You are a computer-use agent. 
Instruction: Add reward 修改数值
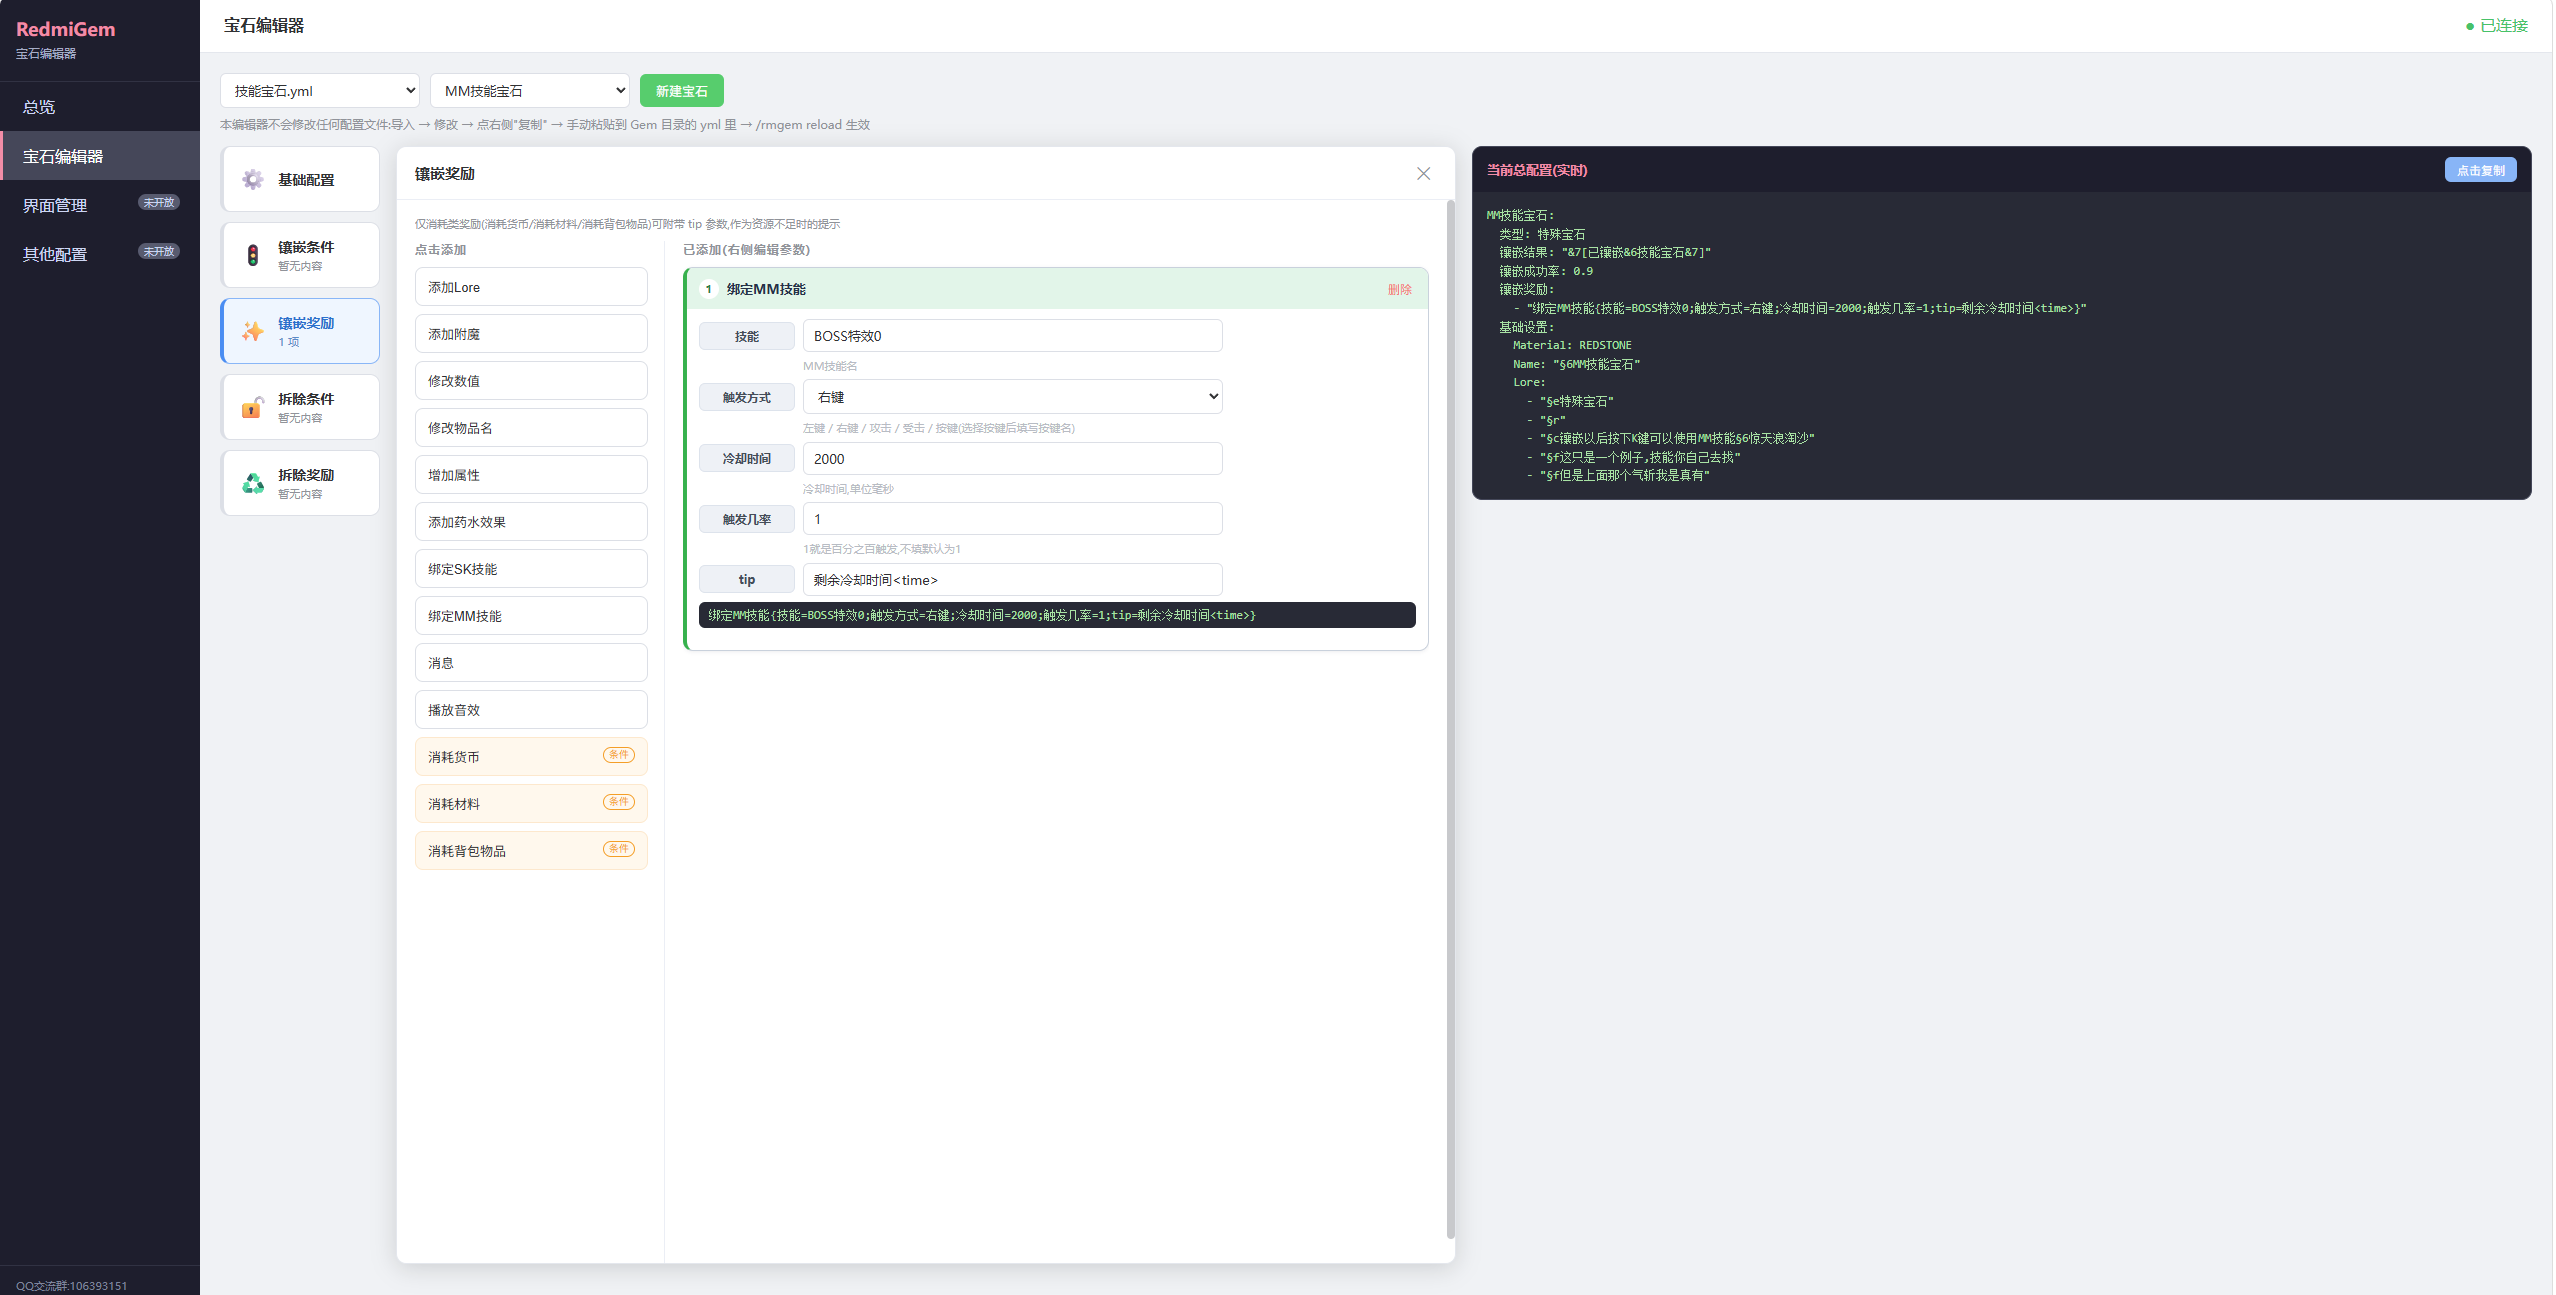click(531, 381)
